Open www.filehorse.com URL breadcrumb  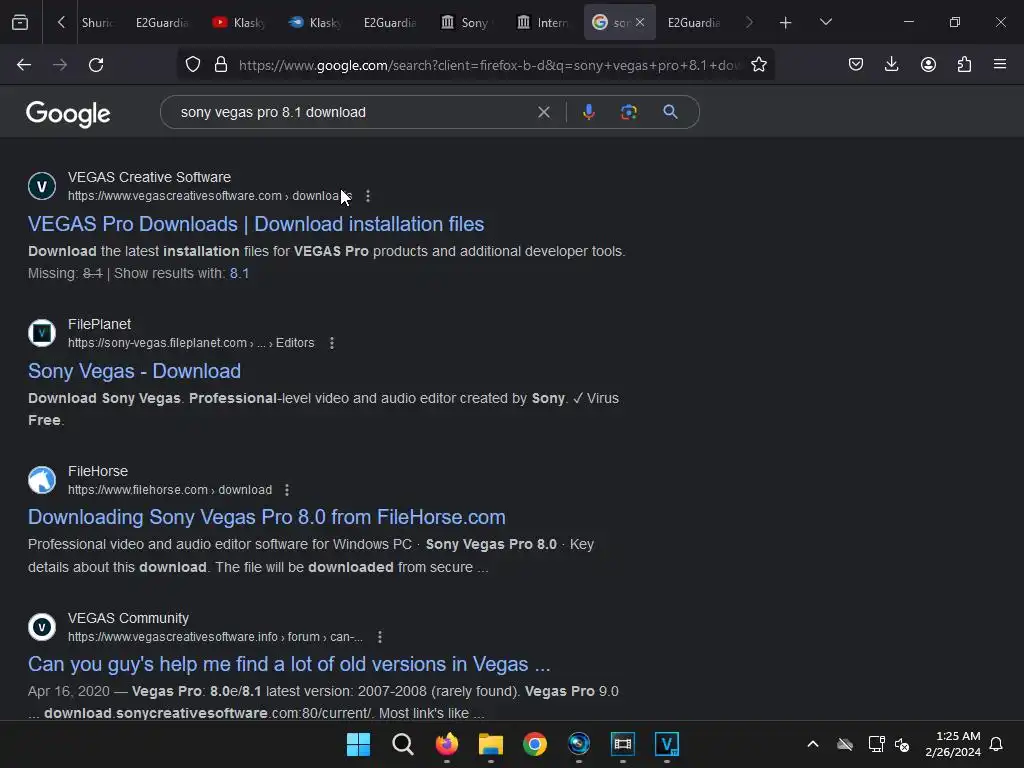coord(170,490)
